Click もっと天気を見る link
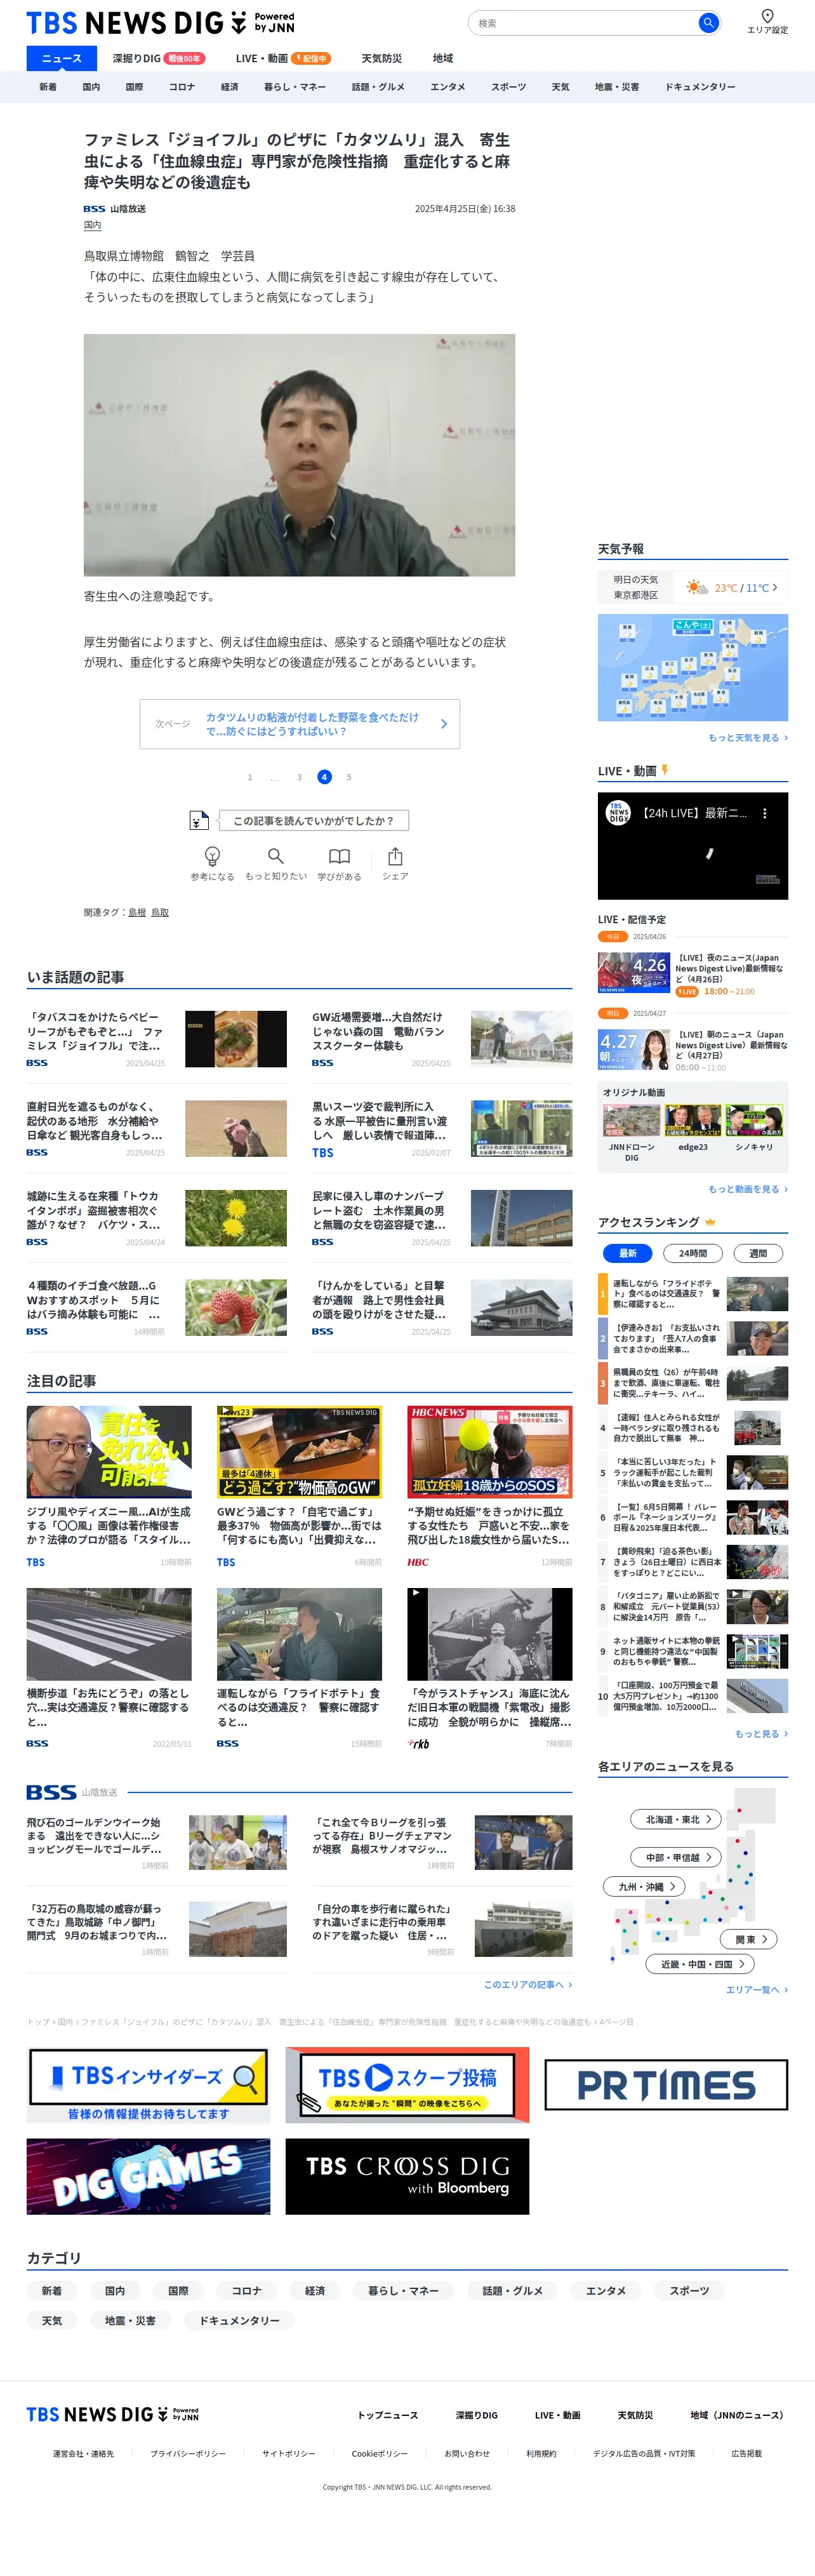Image resolution: width=815 pixels, height=2576 pixels. tap(747, 738)
